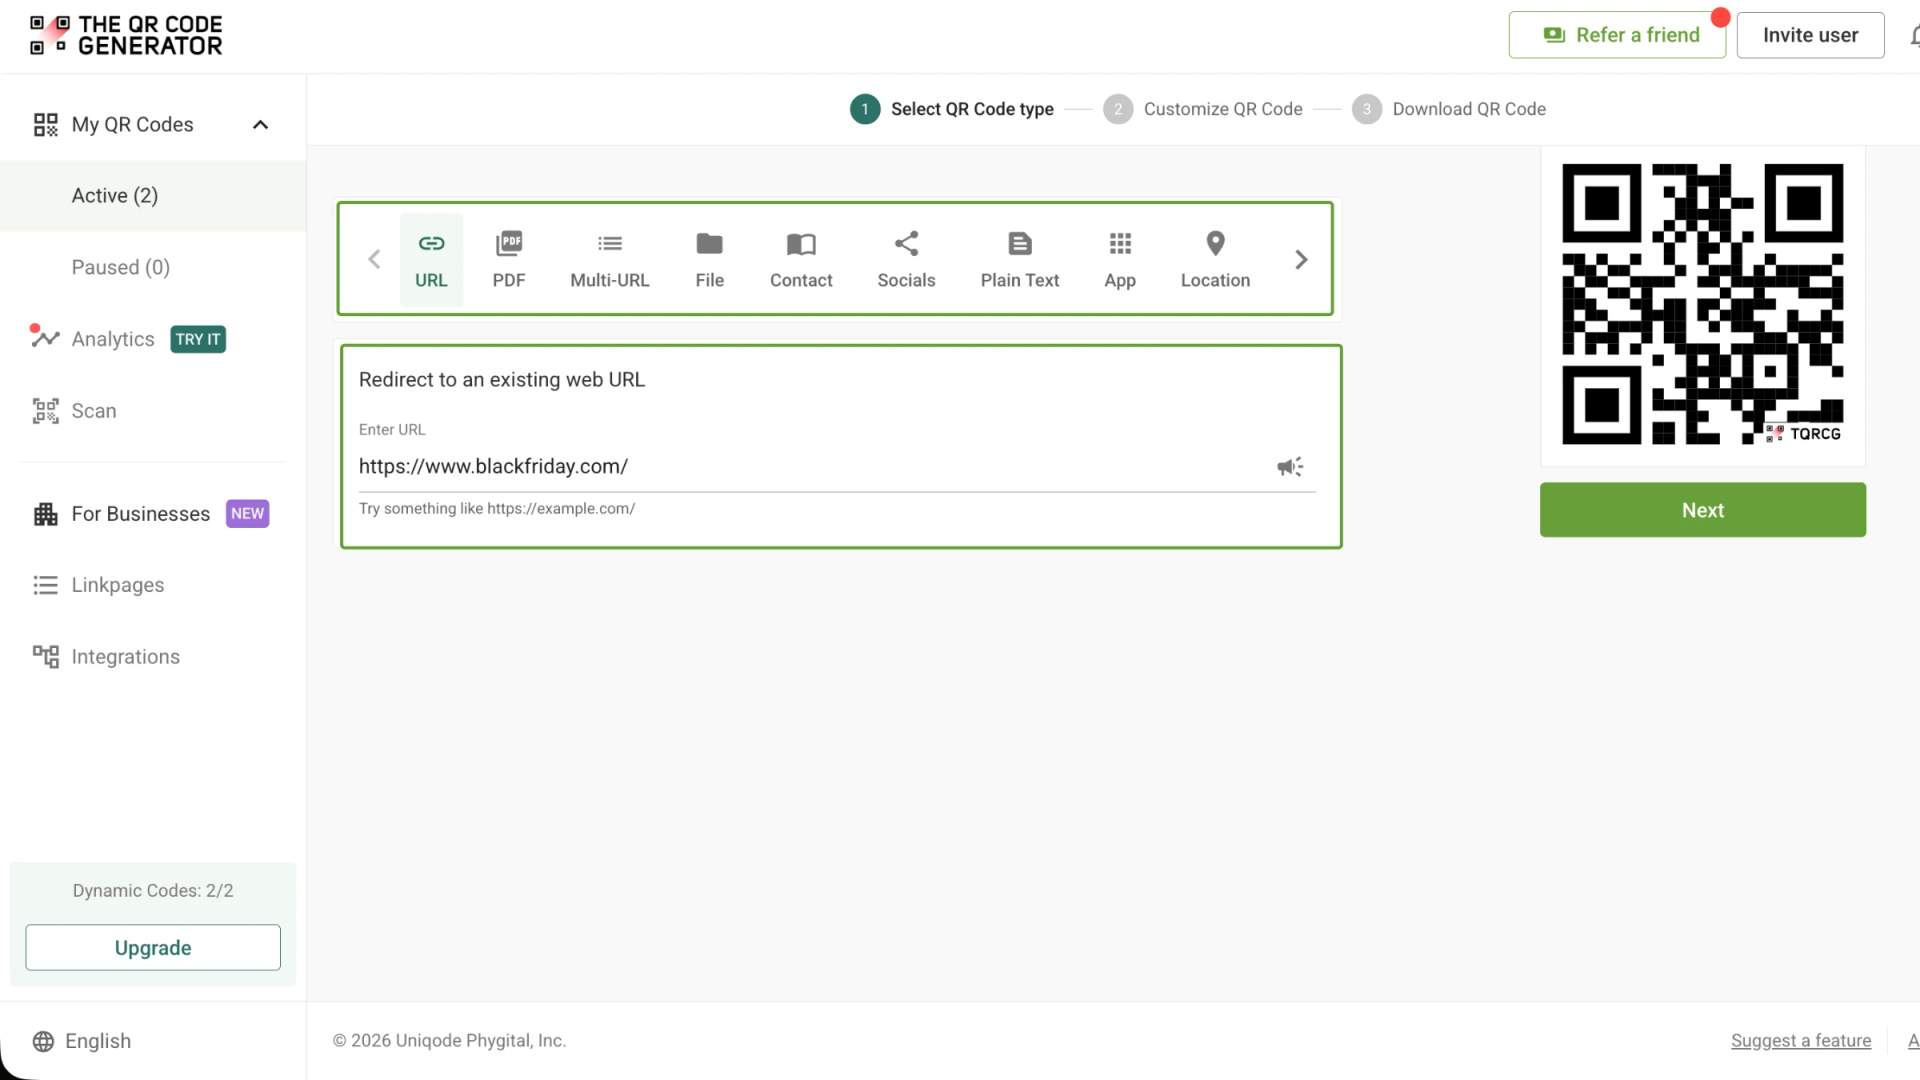1920x1080 pixels.
Task: Click The QR Code Generator logo
Action: (x=126, y=35)
